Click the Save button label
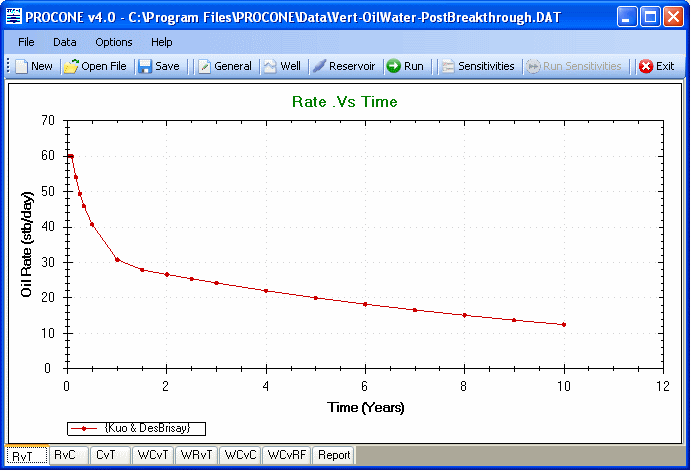Image resolution: width=691 pixels, height=471 pixels. [167, 67]
